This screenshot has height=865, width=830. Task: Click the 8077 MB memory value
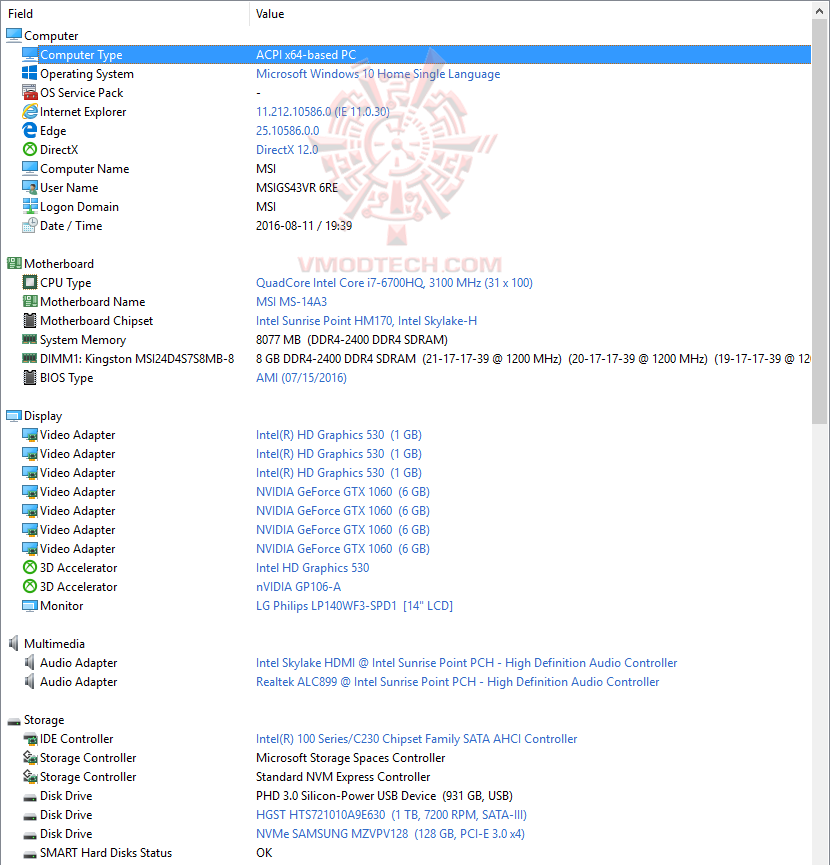coord(352,340)
